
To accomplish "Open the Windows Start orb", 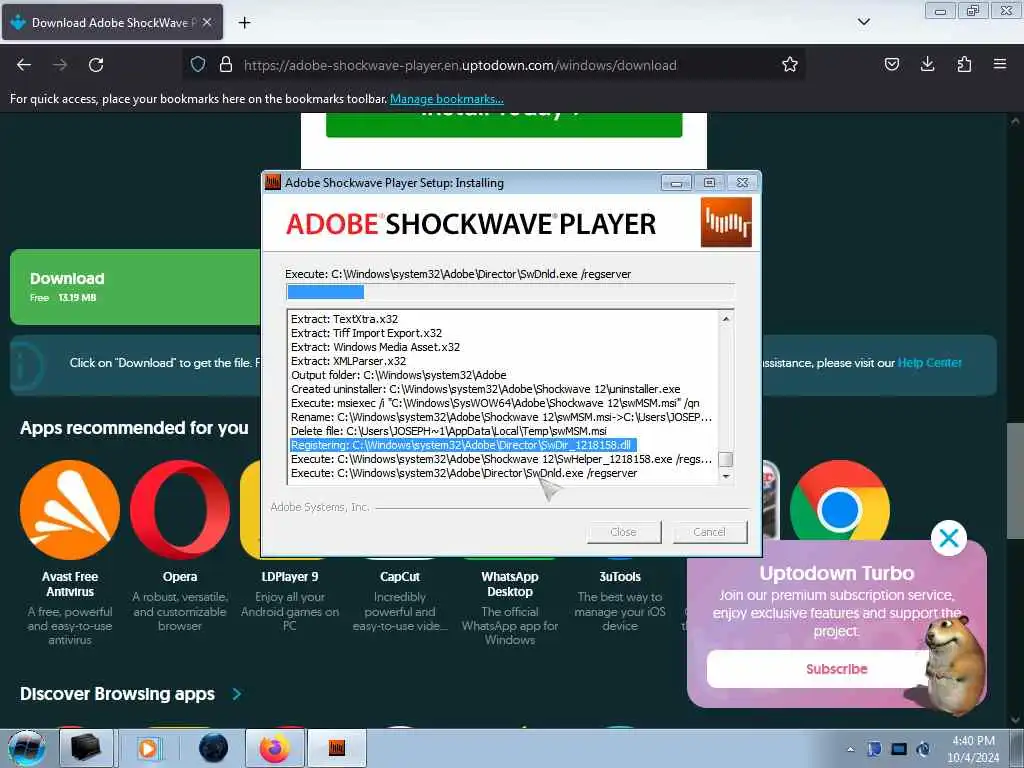I will [27, 748].
